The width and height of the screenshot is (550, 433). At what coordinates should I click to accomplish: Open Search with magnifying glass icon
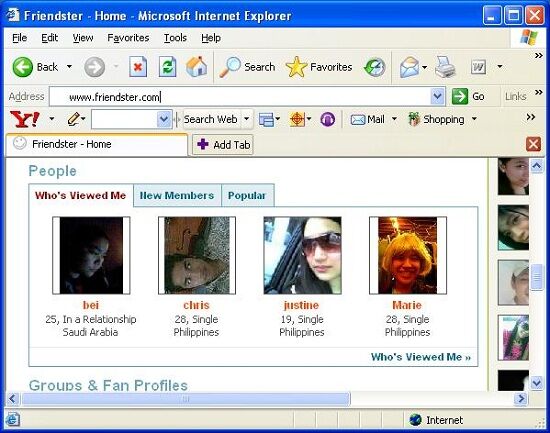click(247, 67)
